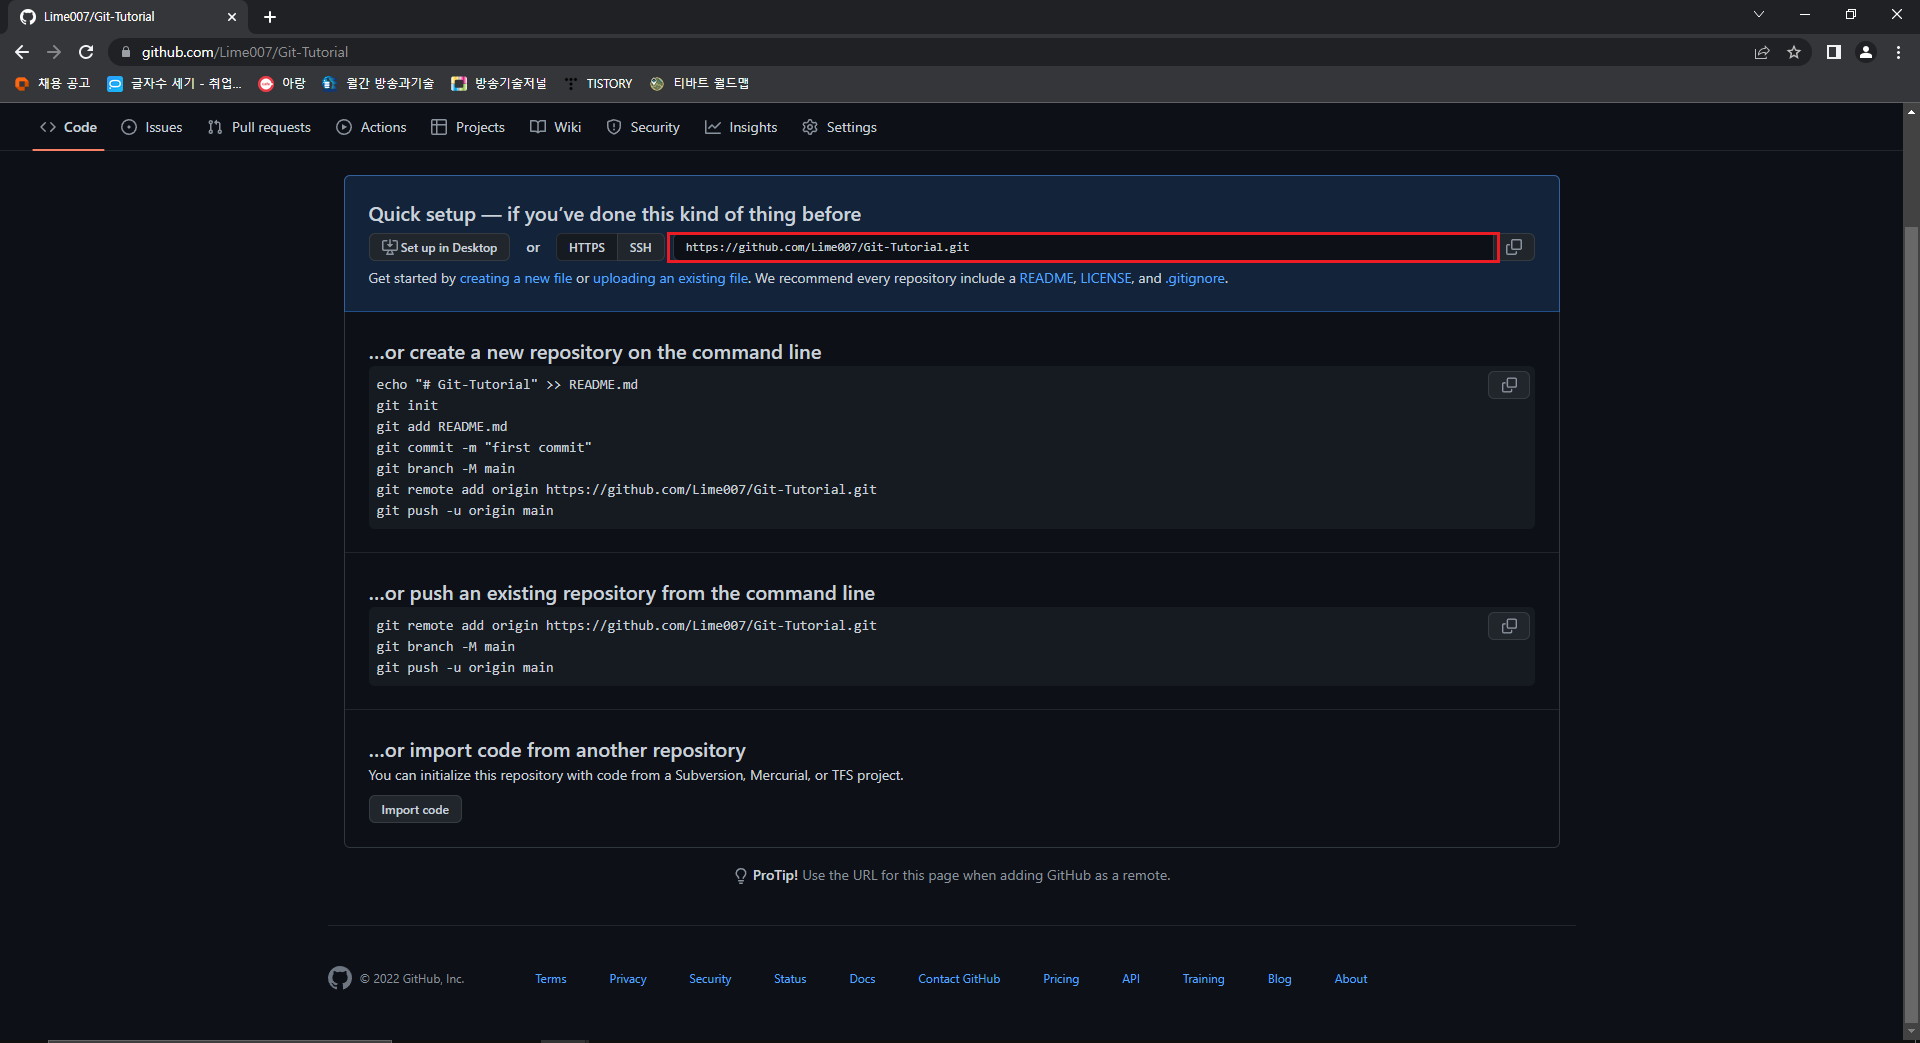Open About footer link
The height and width of the screenshot is (1043, 1920).
tap(1351, 979)
